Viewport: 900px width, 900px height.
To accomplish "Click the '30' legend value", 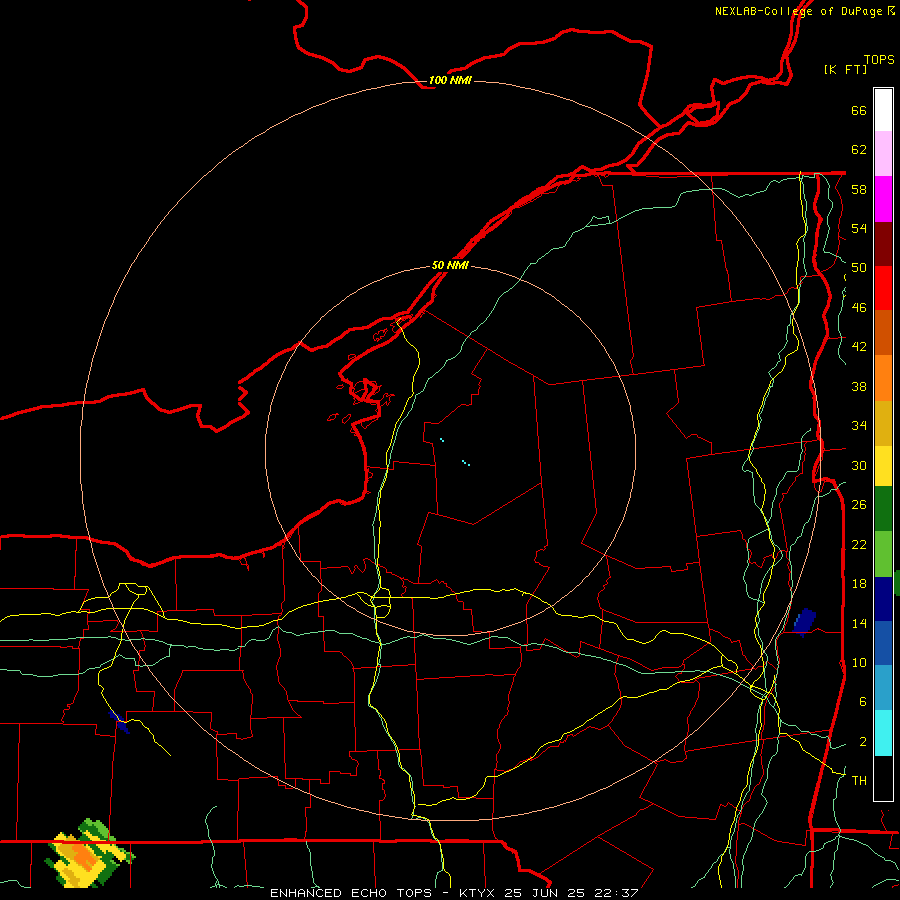I will click(x=859, y=465).
